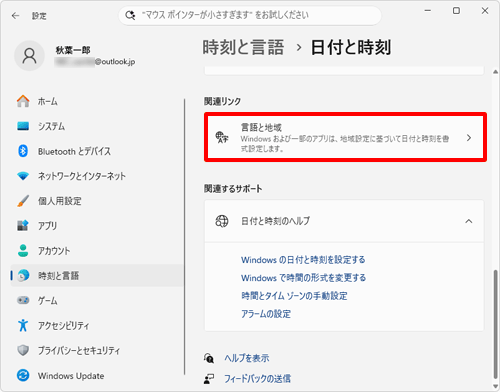
Task: Select the ホーム house icon
Action: point(23,101)
